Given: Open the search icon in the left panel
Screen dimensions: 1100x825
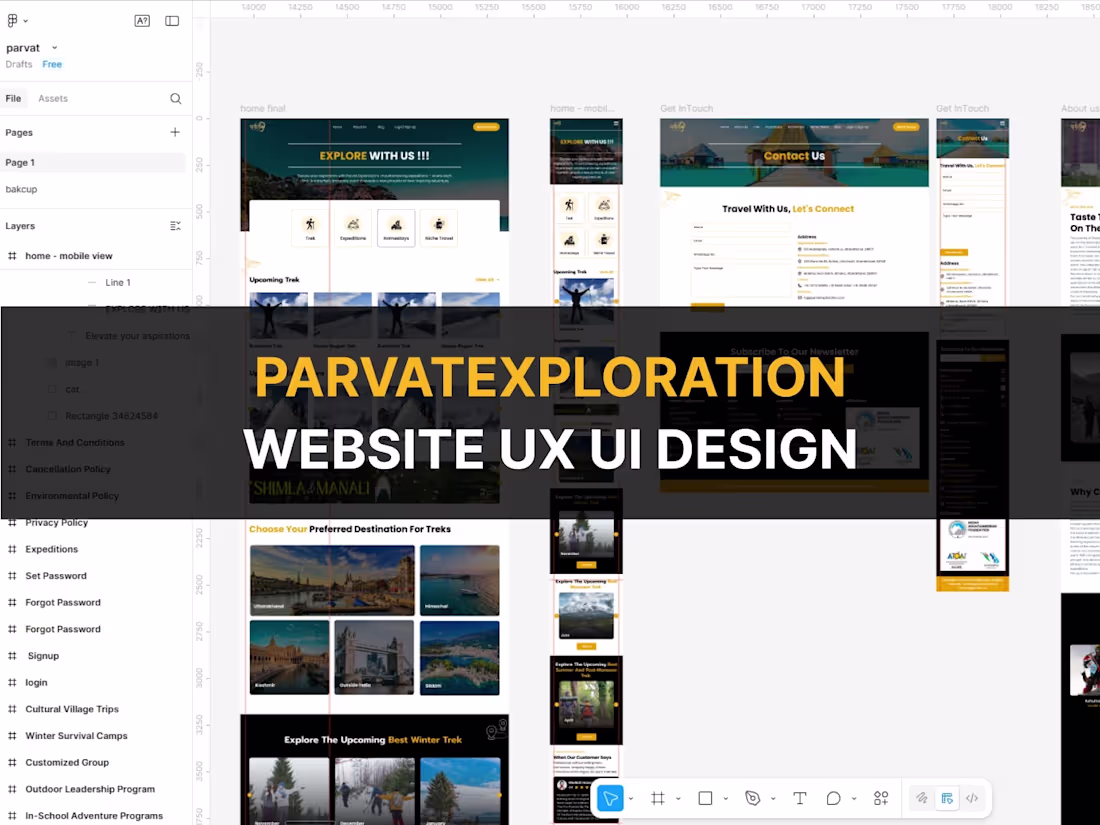Looking at the screenshot, I should [175, 98].
